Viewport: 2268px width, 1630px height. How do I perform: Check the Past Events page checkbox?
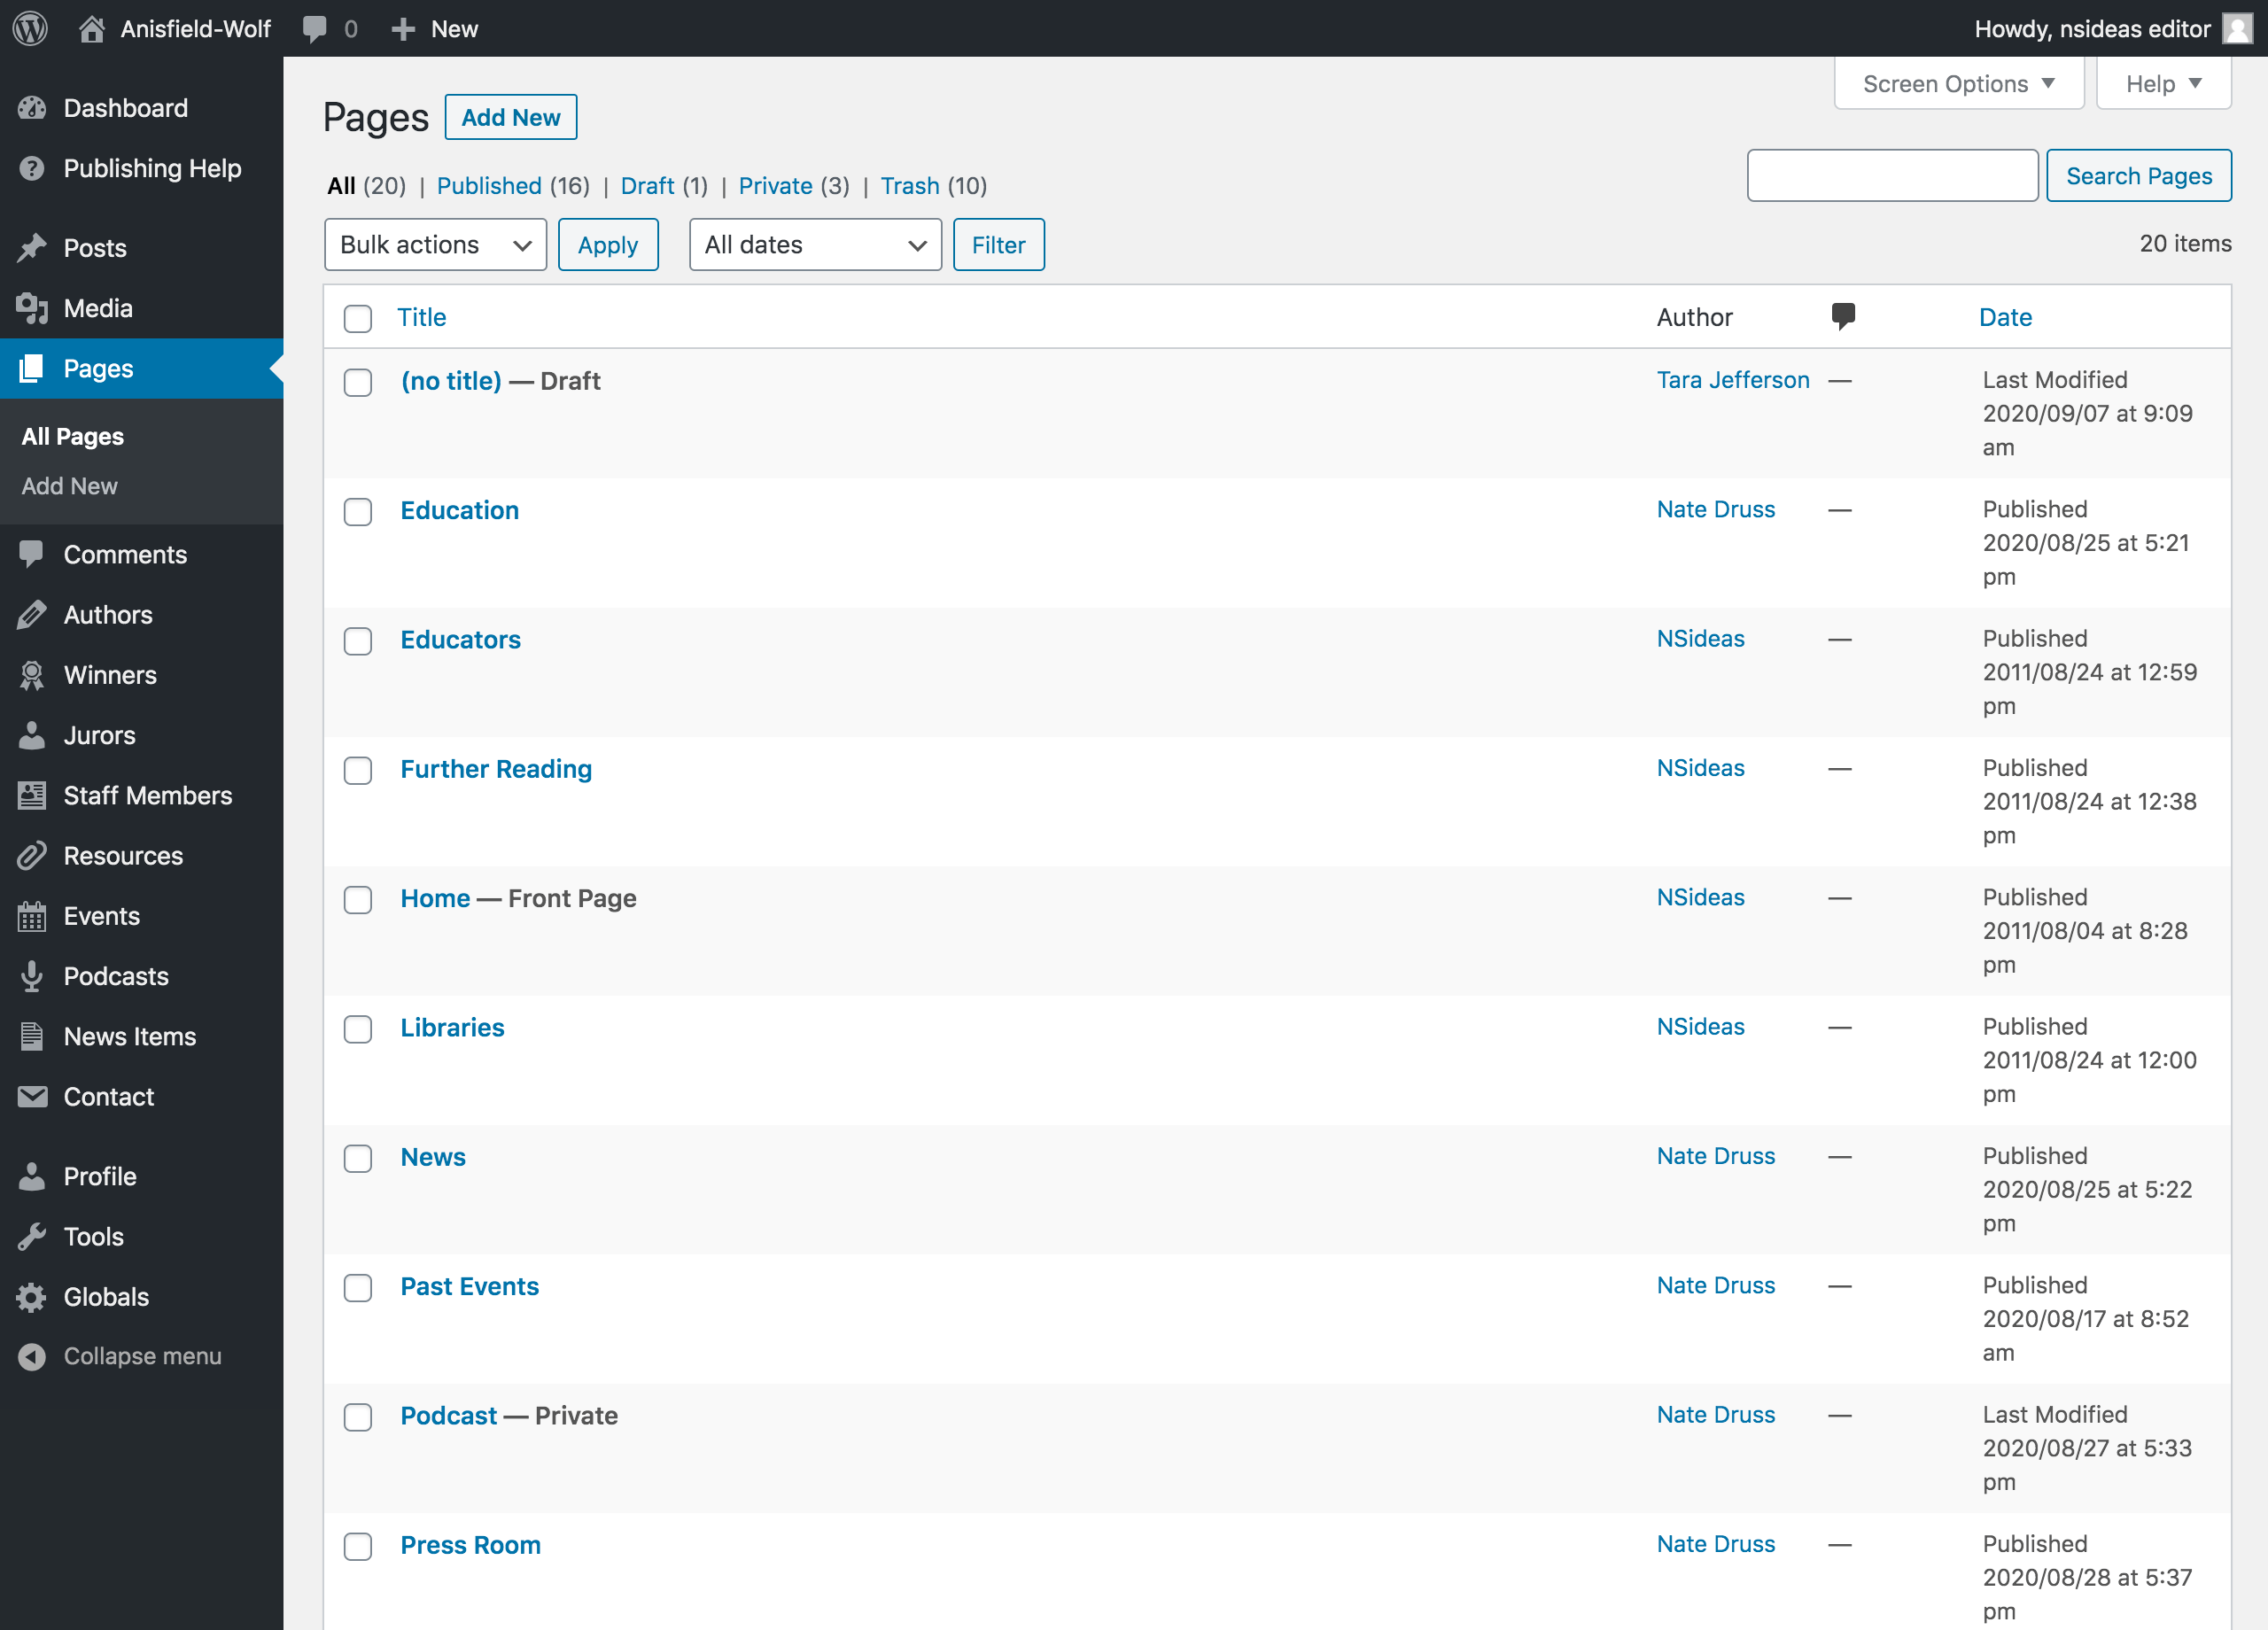click(358, 1287)
